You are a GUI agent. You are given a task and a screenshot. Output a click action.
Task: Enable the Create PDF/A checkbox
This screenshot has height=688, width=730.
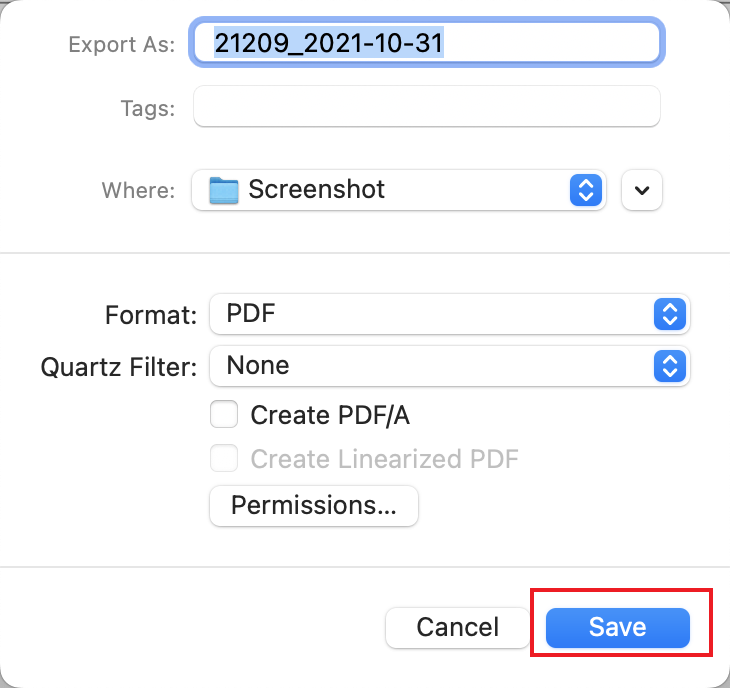[x=224, y=414]
